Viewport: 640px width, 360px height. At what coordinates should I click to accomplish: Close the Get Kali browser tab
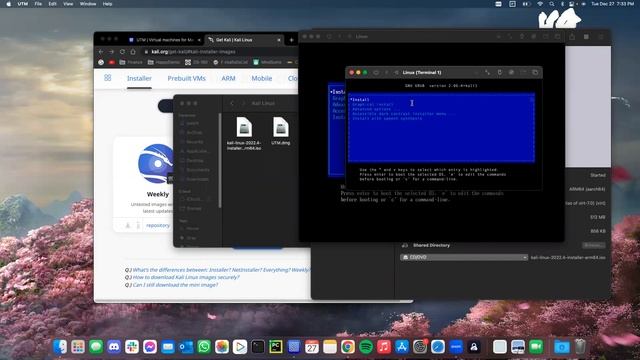(x=279, y=40)
